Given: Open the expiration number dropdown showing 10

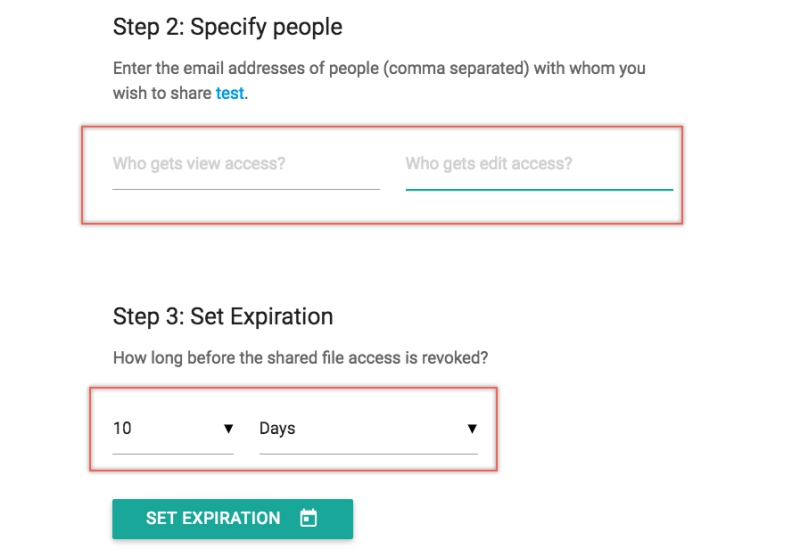Looking at the screenshot, I should coord(172,428).
